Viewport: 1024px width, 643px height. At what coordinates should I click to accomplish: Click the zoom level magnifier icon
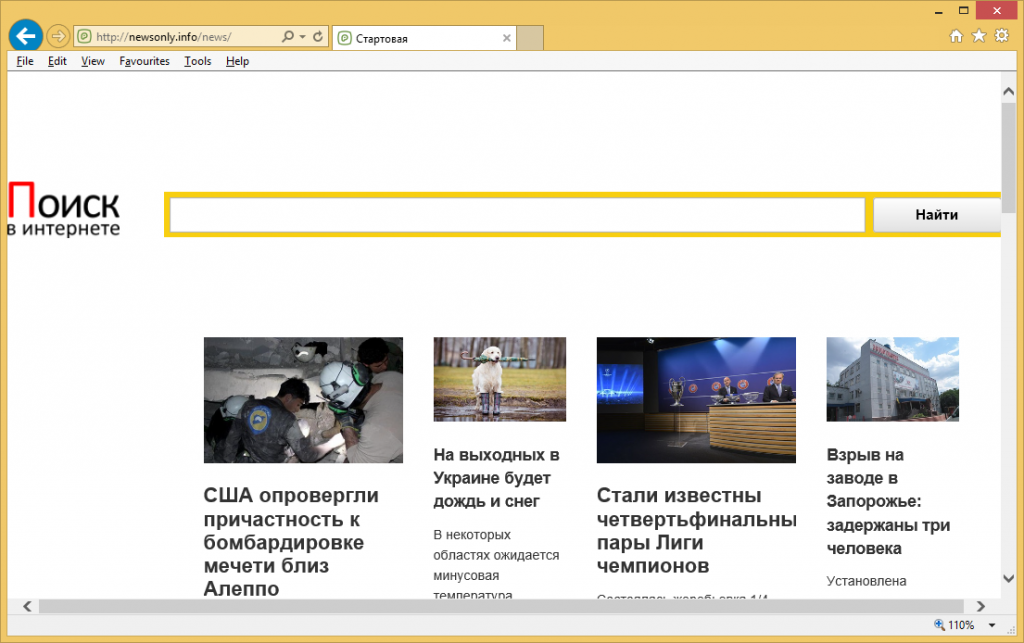pos(938,625)
